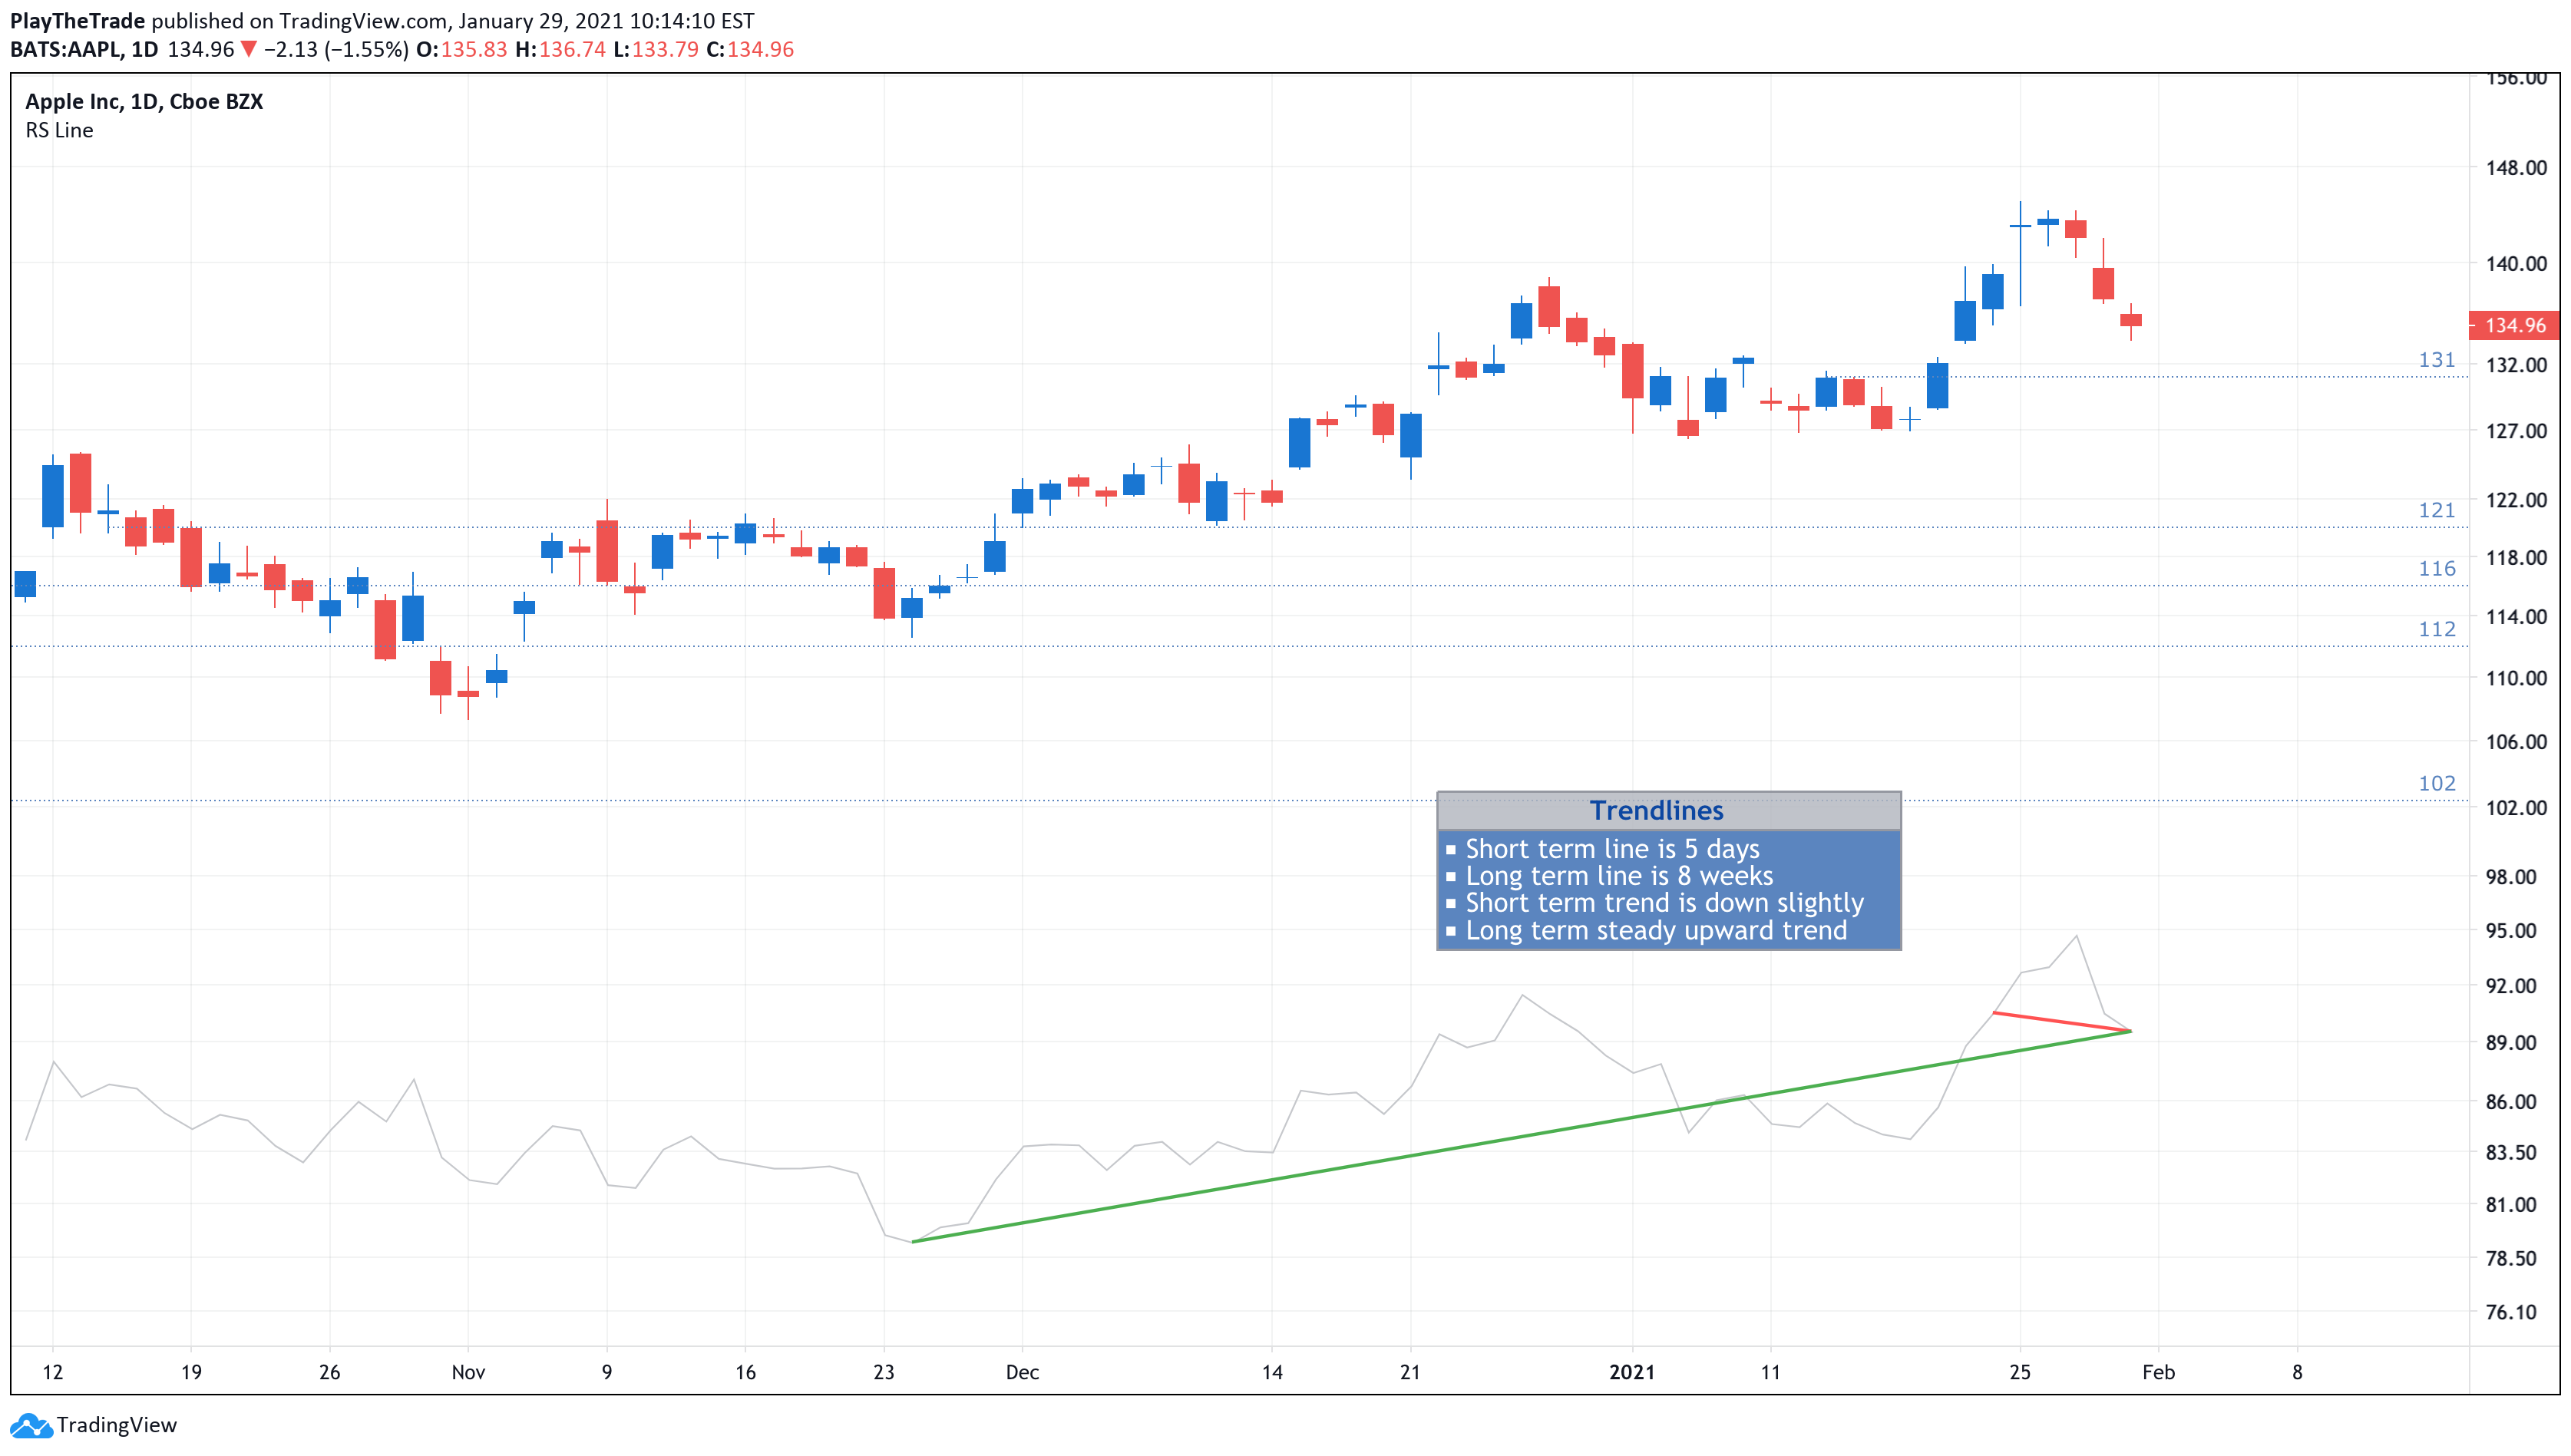
Task: Click 'PlayTheTrade' publisher name
Action: pos(77,20)
